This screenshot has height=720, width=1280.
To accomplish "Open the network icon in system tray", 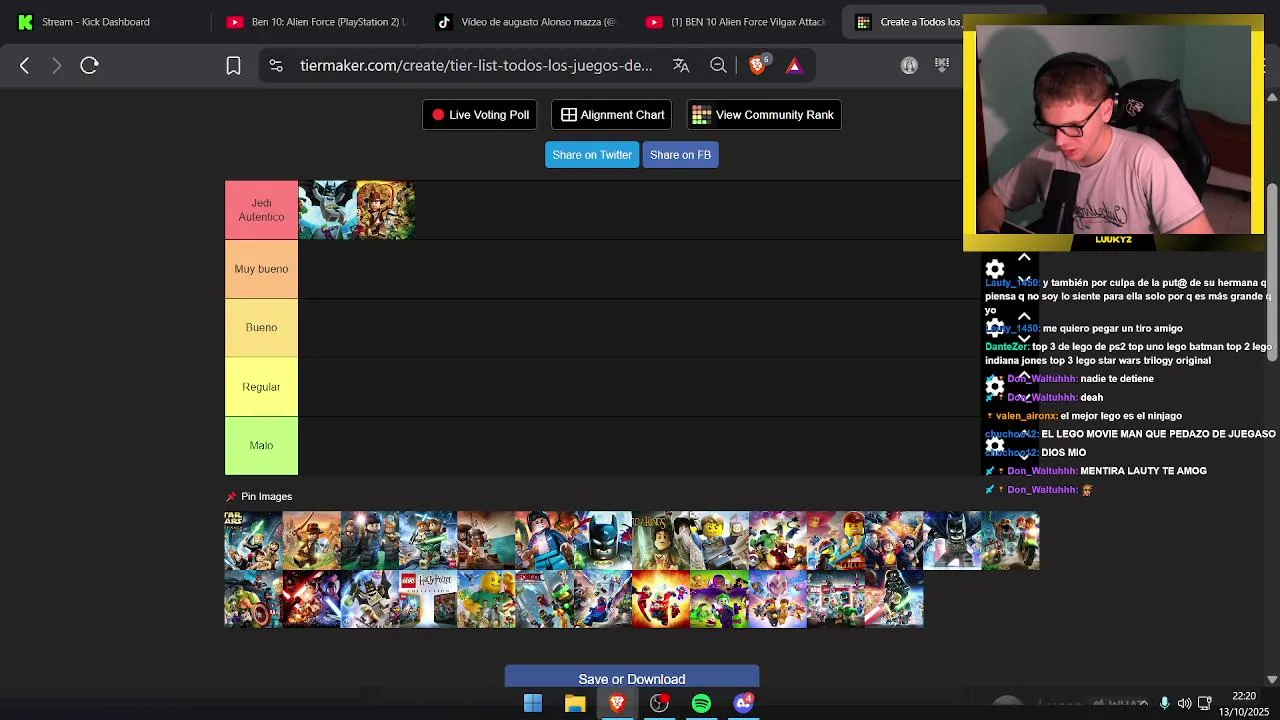I will [x=1205, y=704].
